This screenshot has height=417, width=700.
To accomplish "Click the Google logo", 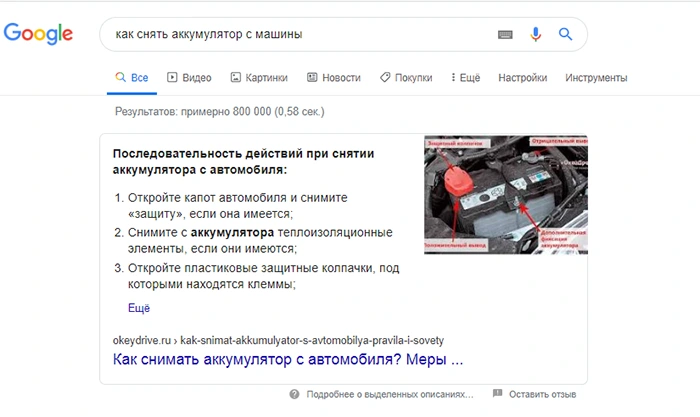I will coord(38,33).
